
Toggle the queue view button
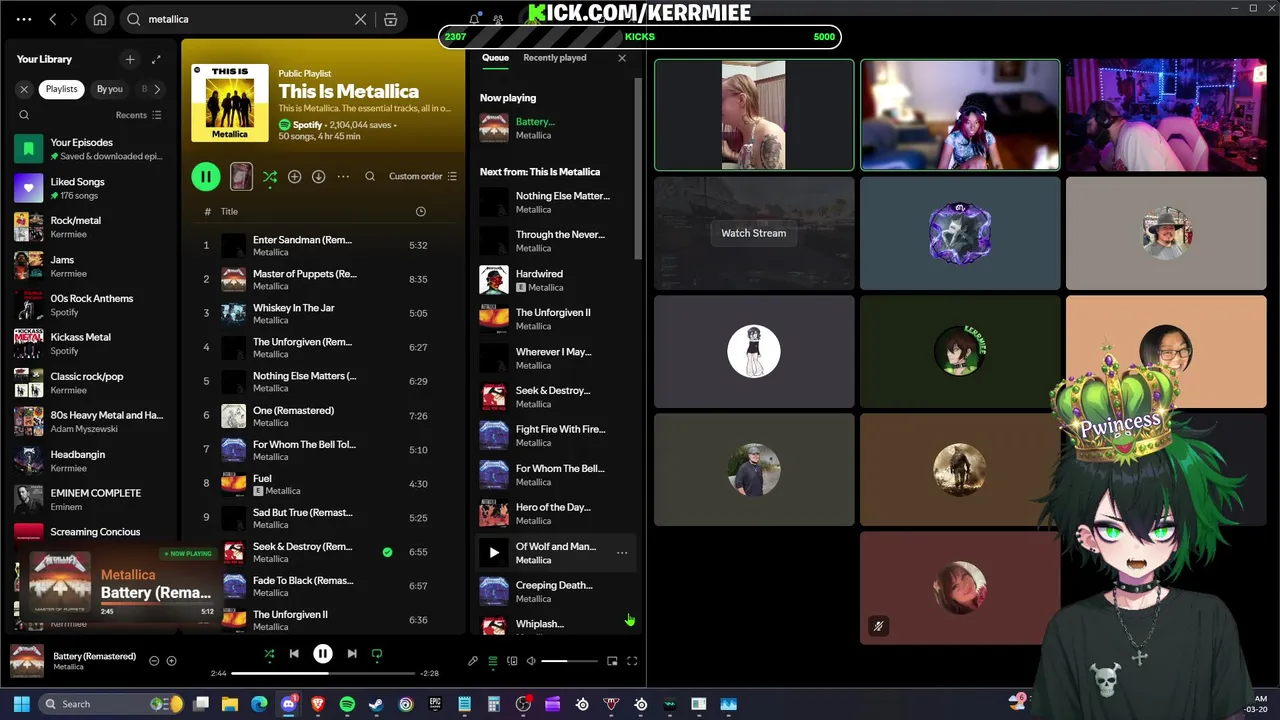coord(492,661)
